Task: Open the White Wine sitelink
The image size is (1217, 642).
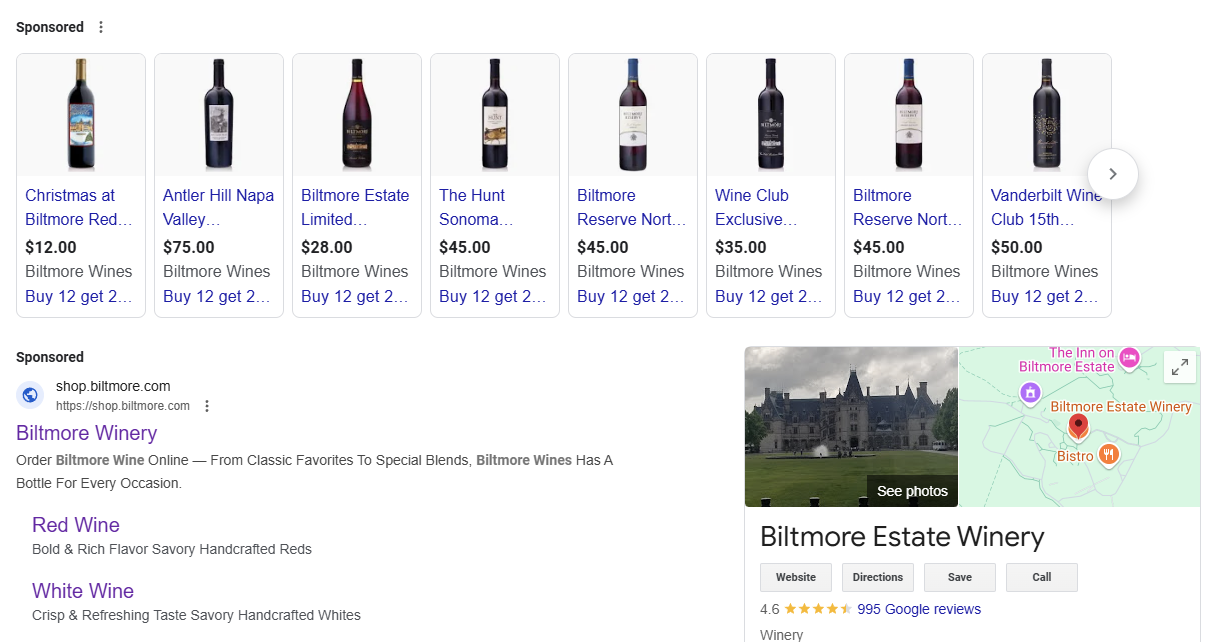Action: 83,591
